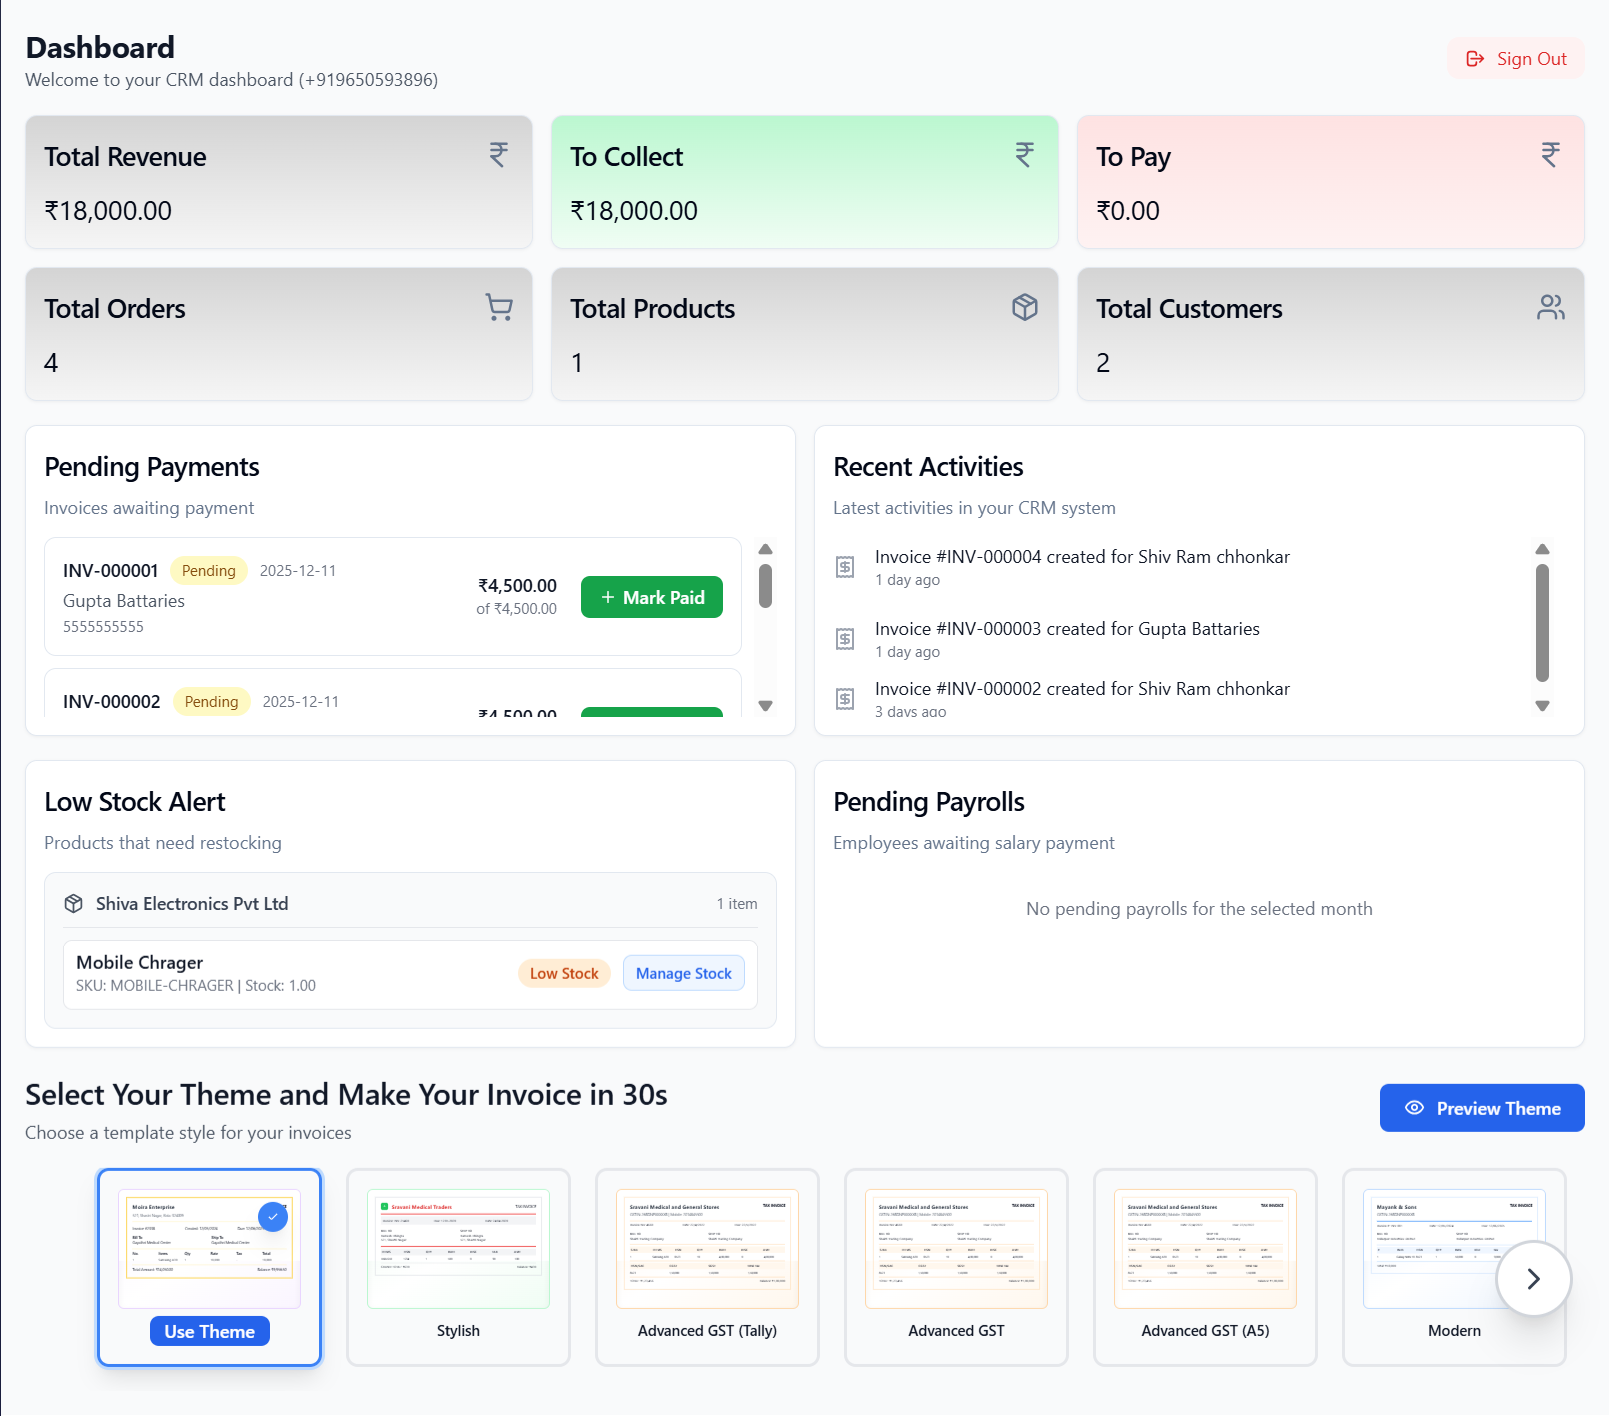
Task: Click the down arrow on Recent Activities scrollbar
Action: pos(1541,706)
